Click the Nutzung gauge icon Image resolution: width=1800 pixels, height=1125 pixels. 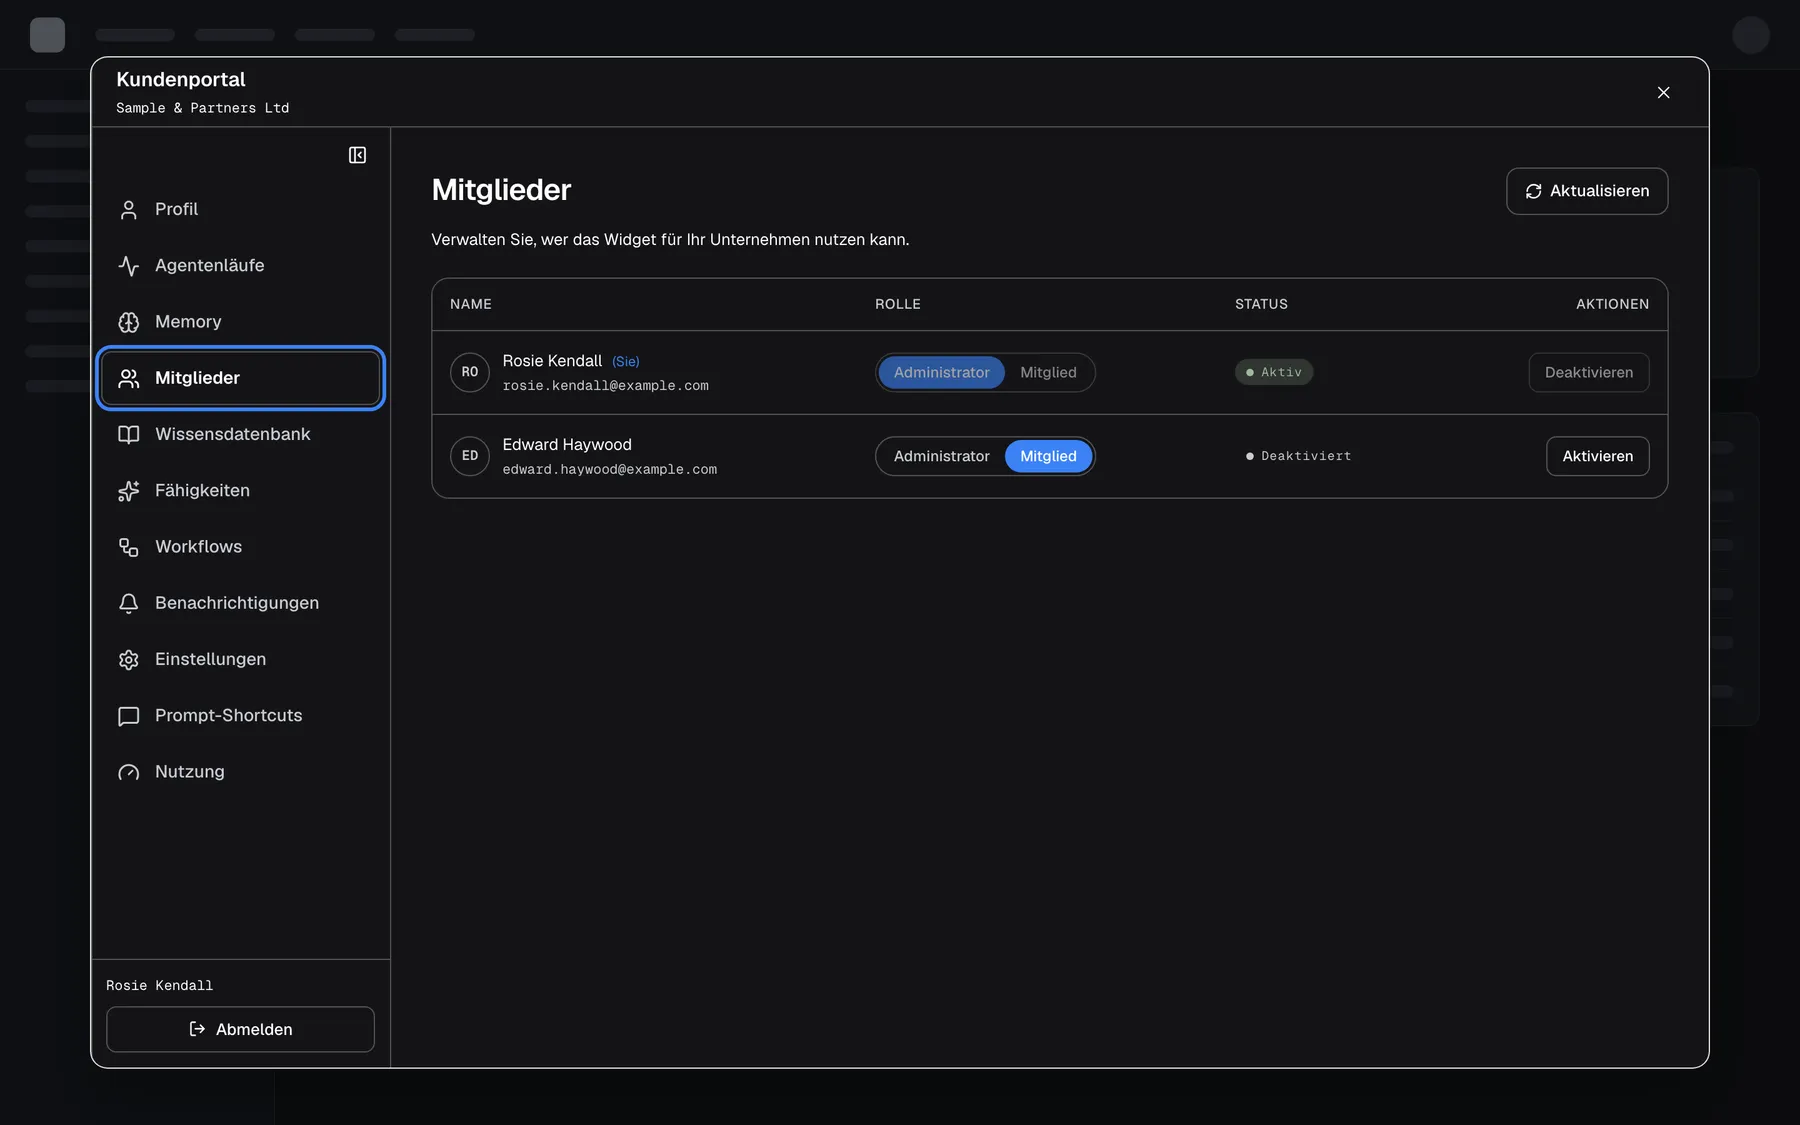(129, 772)
